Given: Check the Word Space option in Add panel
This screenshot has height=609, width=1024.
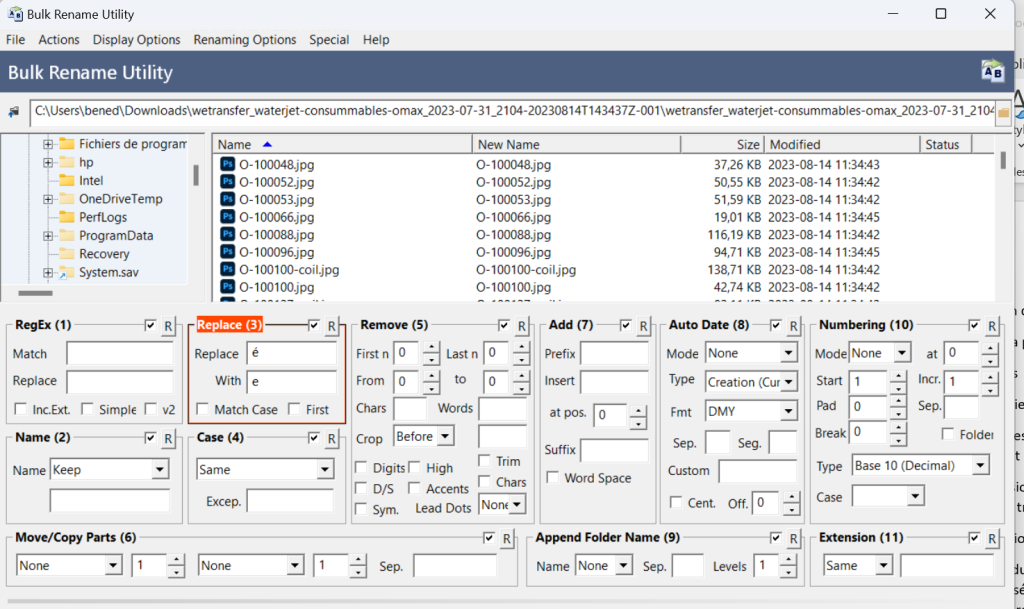Looking at the screenshot, I should (553, 478).
